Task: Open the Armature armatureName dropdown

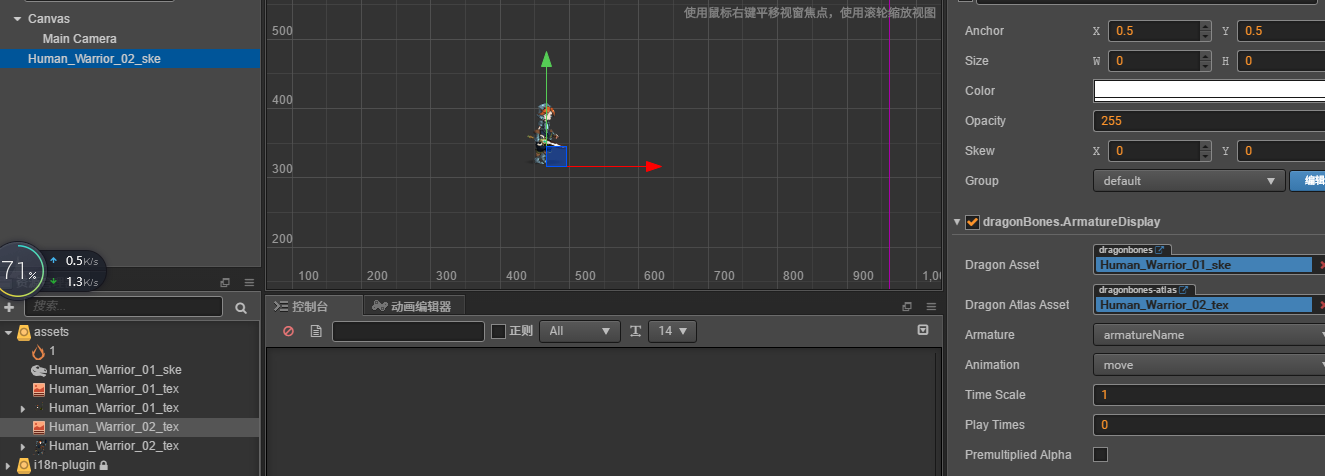Action: pyautogui.click(x=1209, y=335)
